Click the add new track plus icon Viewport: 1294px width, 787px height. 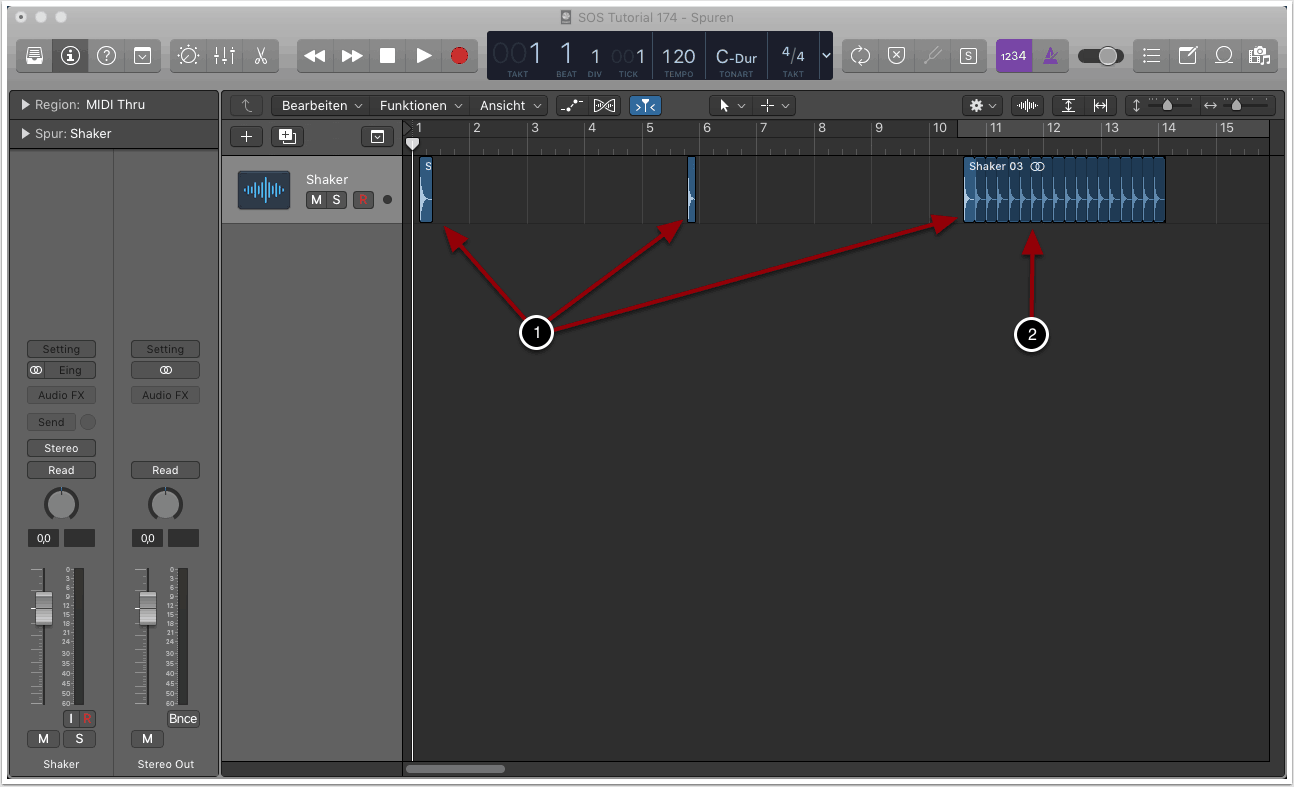(x=247, y=137)
